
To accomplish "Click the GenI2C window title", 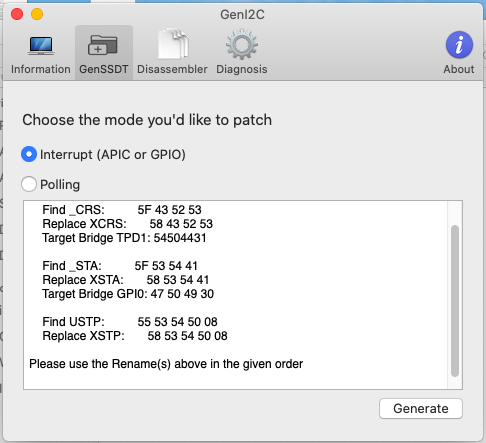I will click(242, 15).
